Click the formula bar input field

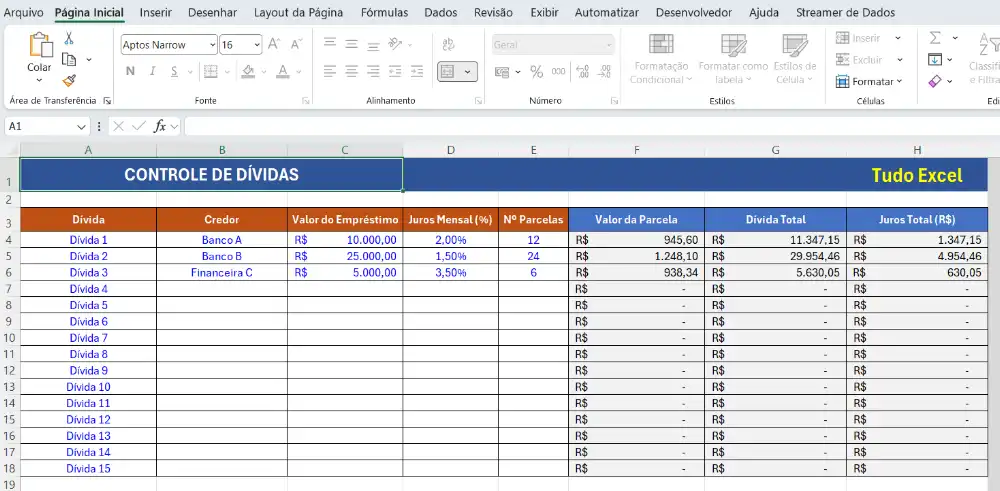[x=592, y=126]
